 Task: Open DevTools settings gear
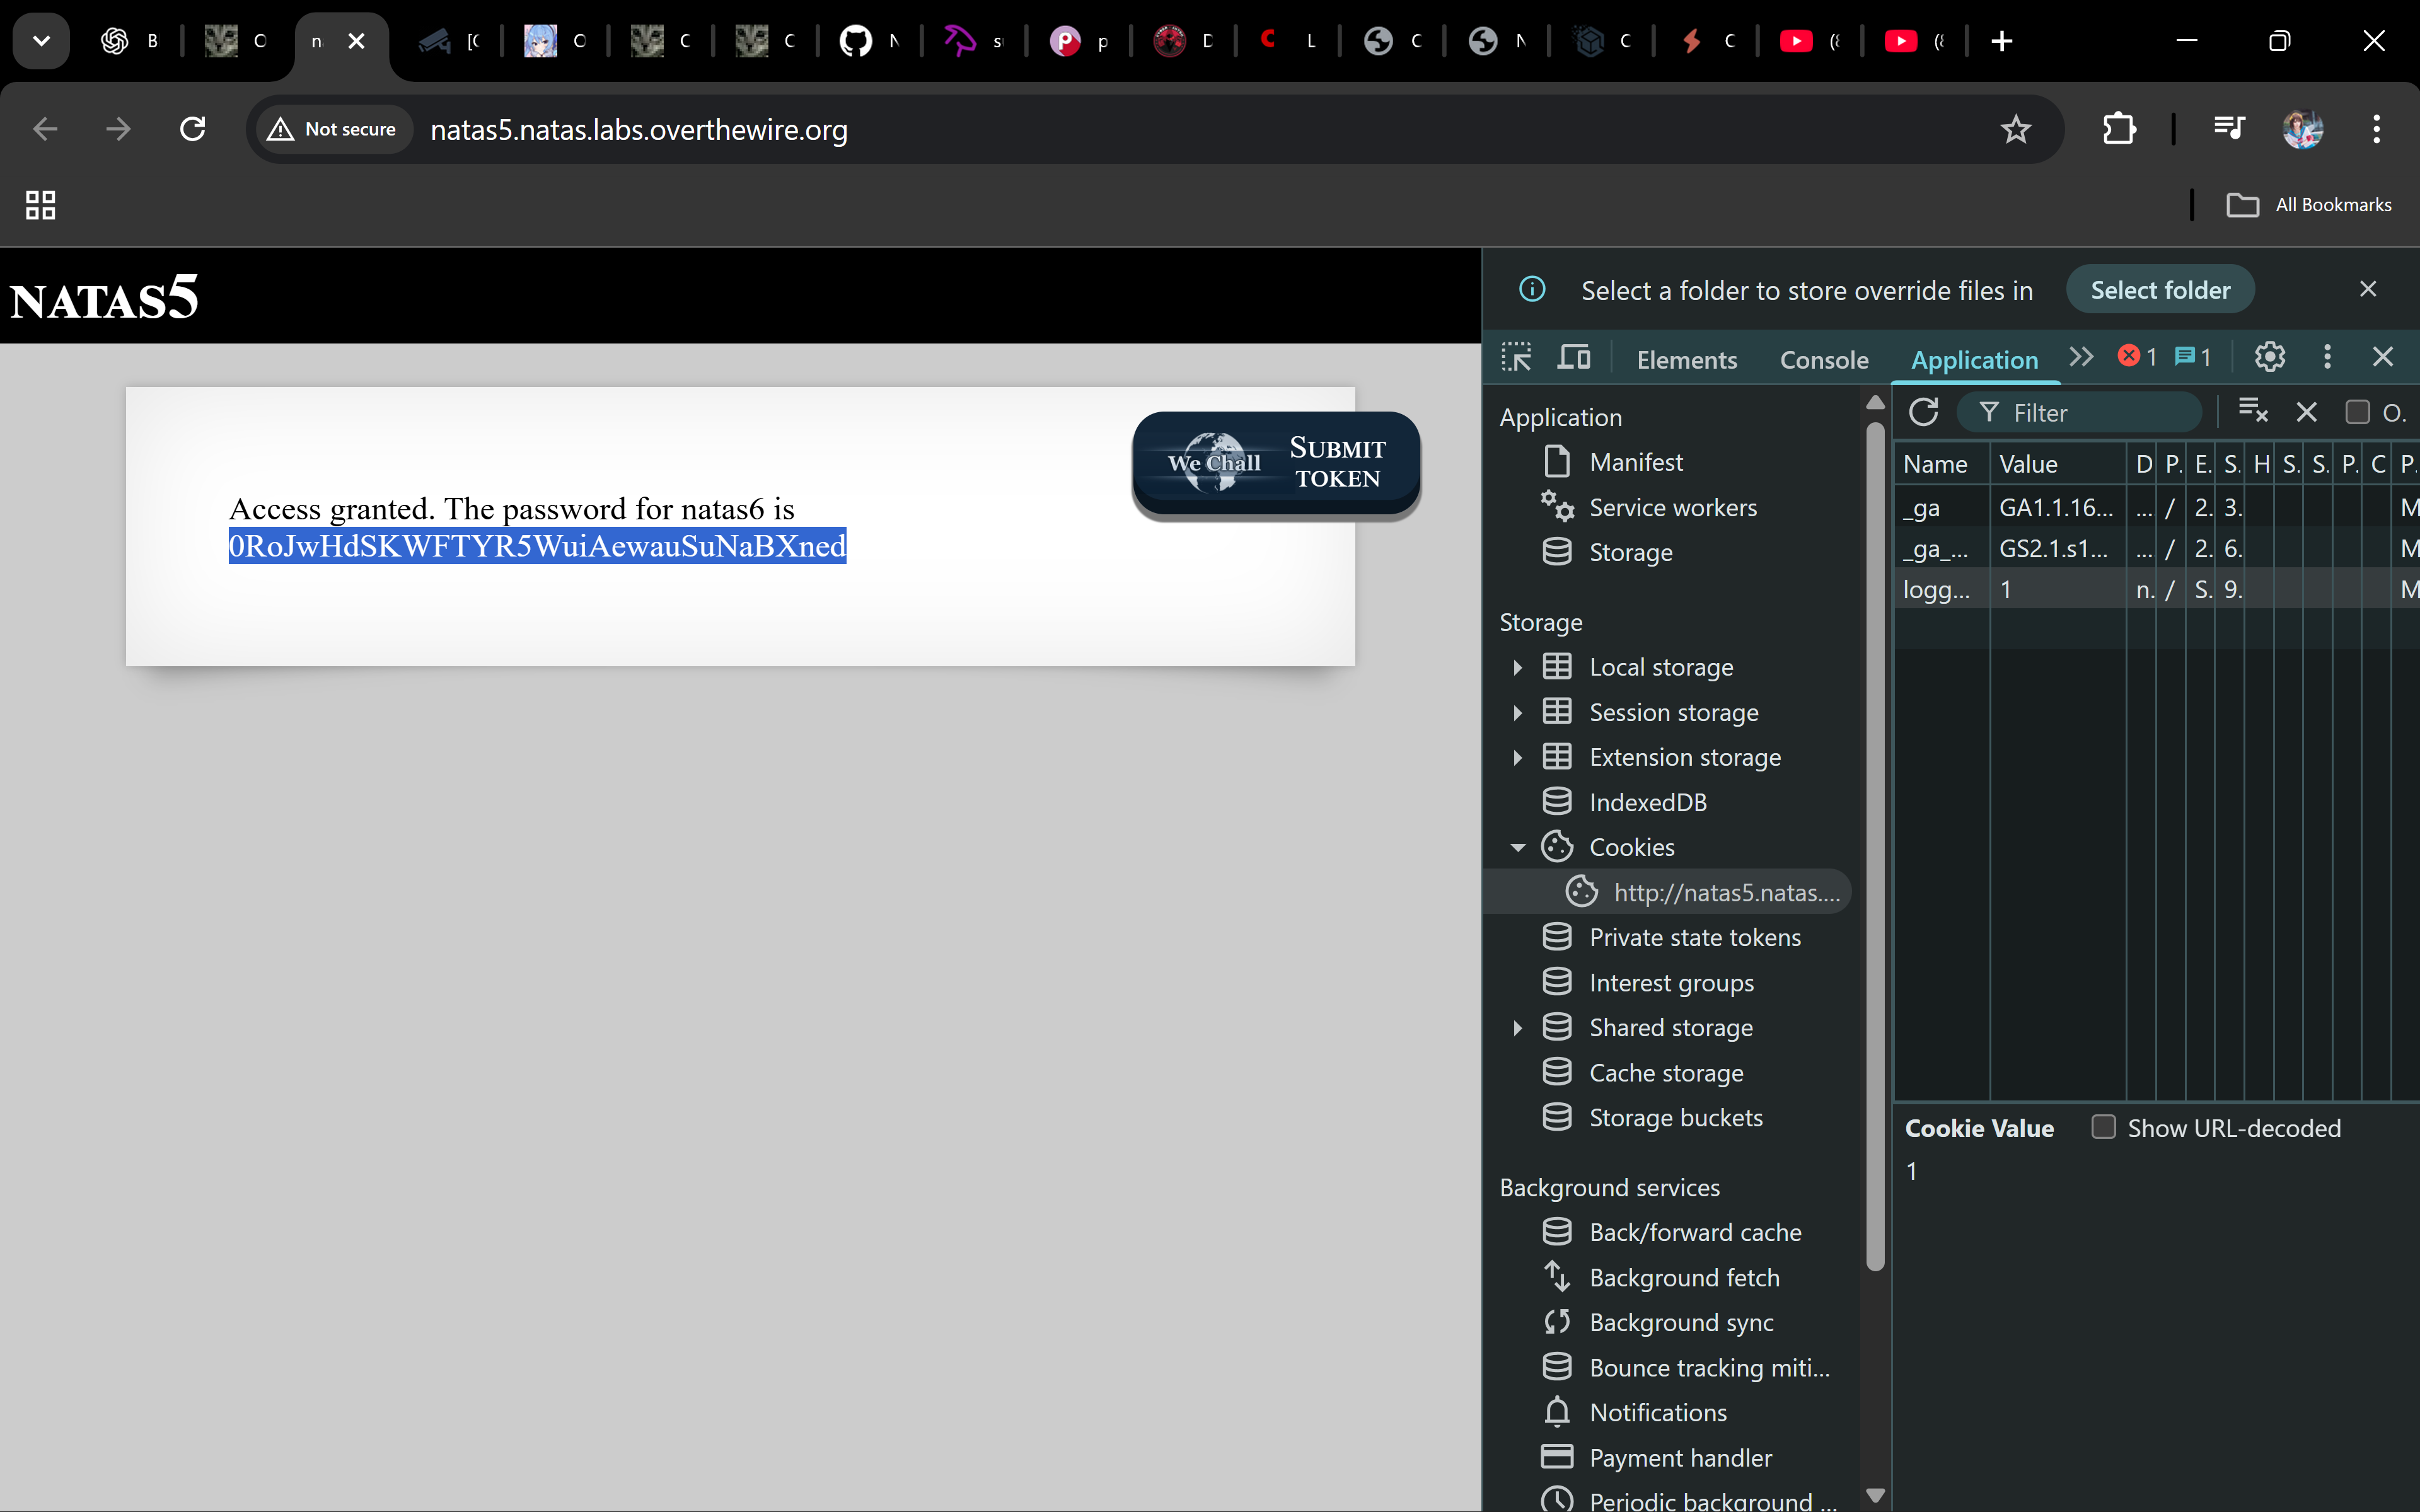(2269, 357)
